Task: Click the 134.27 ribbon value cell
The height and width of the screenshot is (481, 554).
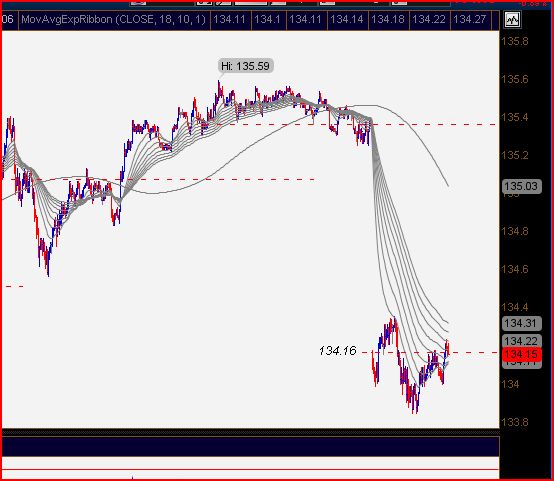Action: point(470,19)
